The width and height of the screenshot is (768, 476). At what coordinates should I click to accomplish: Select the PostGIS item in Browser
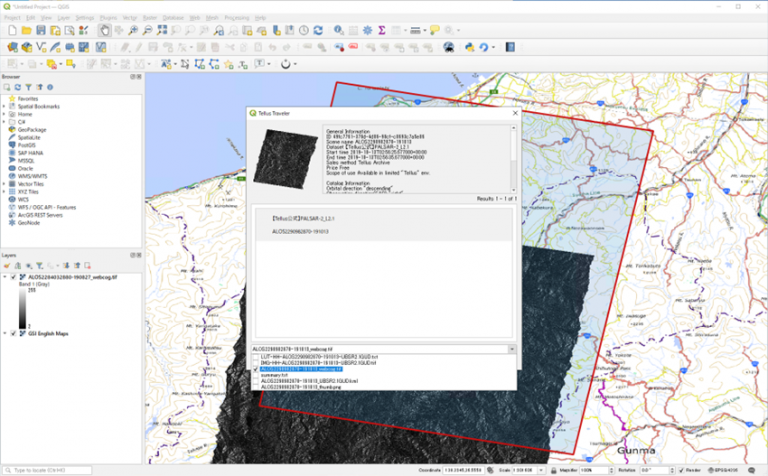(26, 145)
